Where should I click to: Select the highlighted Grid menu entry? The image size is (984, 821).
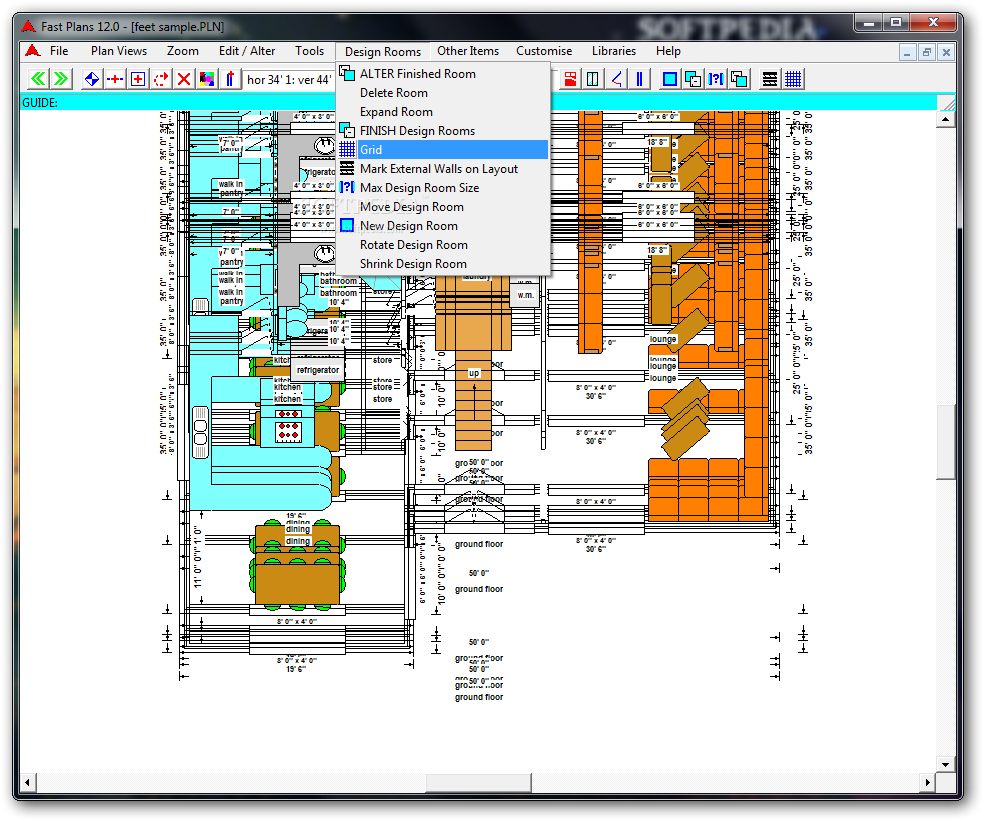443,149
